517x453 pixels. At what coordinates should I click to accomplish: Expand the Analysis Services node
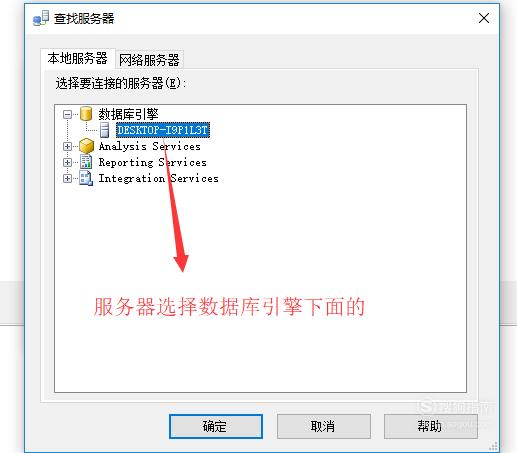67,147
